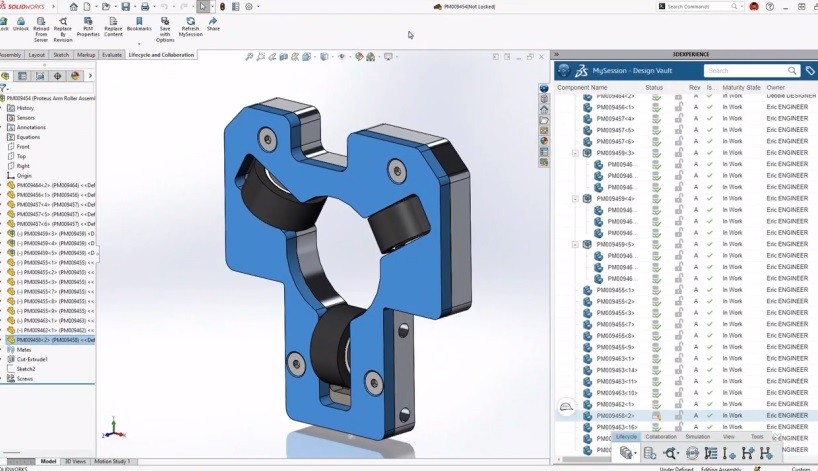818x471 pixels.
Task: Click the hard hat icon in 3DEXPERIENCE panel
Action: pos(567,407)
